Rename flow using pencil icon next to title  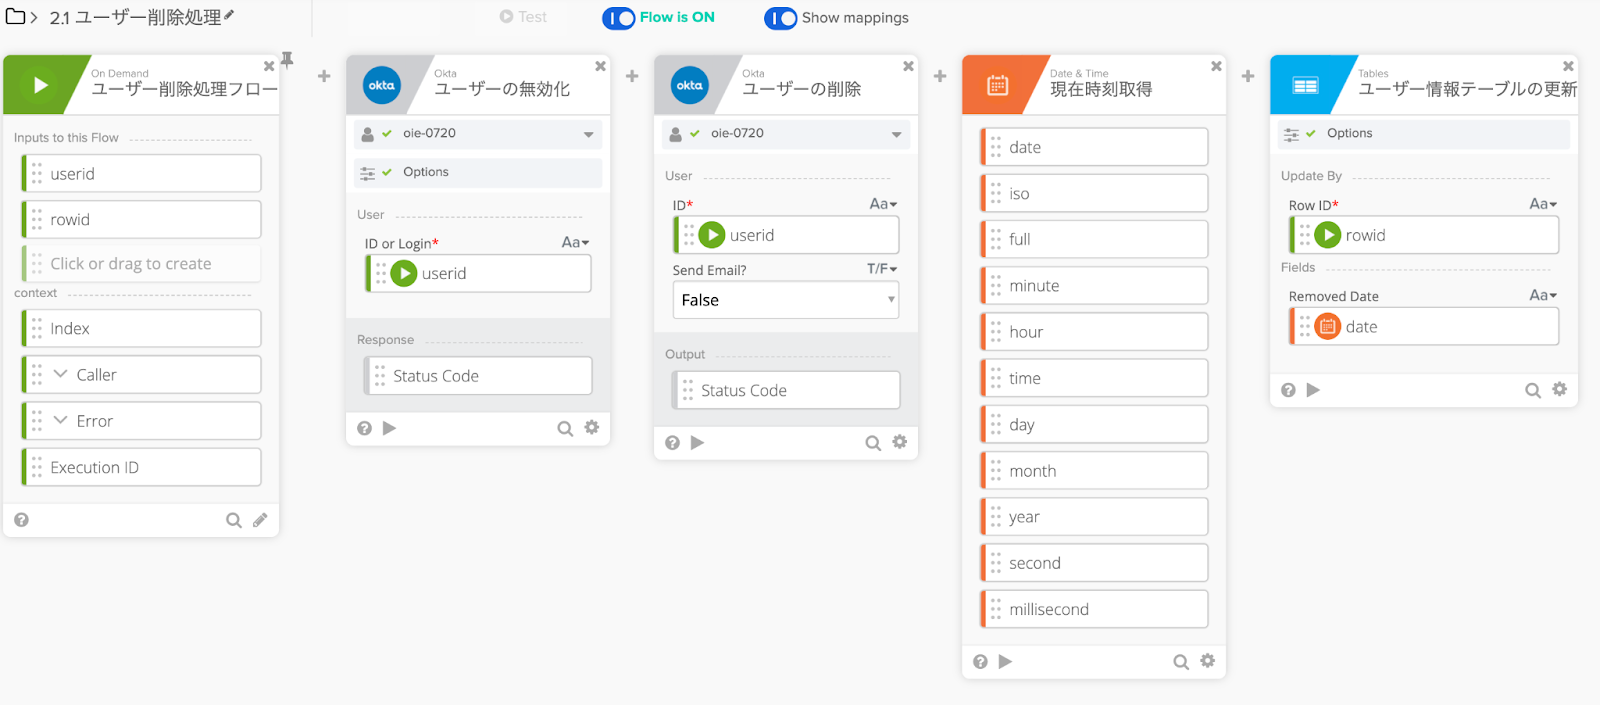click(x=229, y=15)
